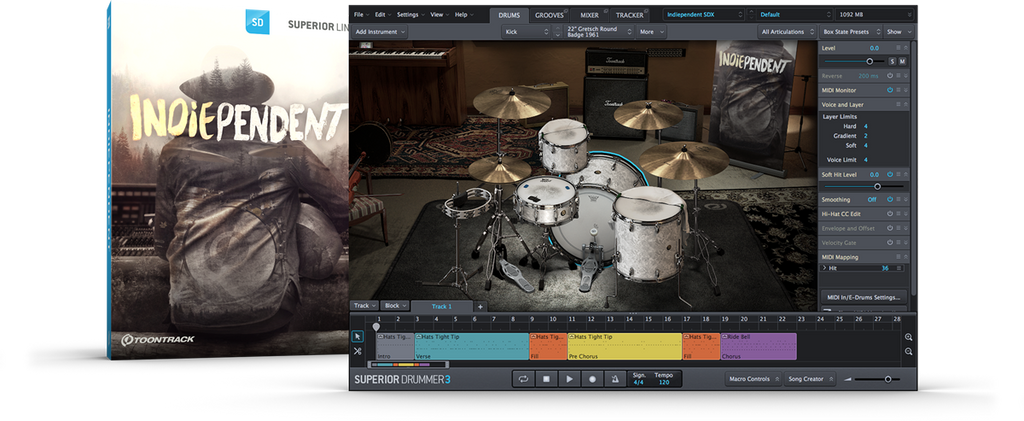Adjust the Soft Hit Level slider

[x=877, y=187]
